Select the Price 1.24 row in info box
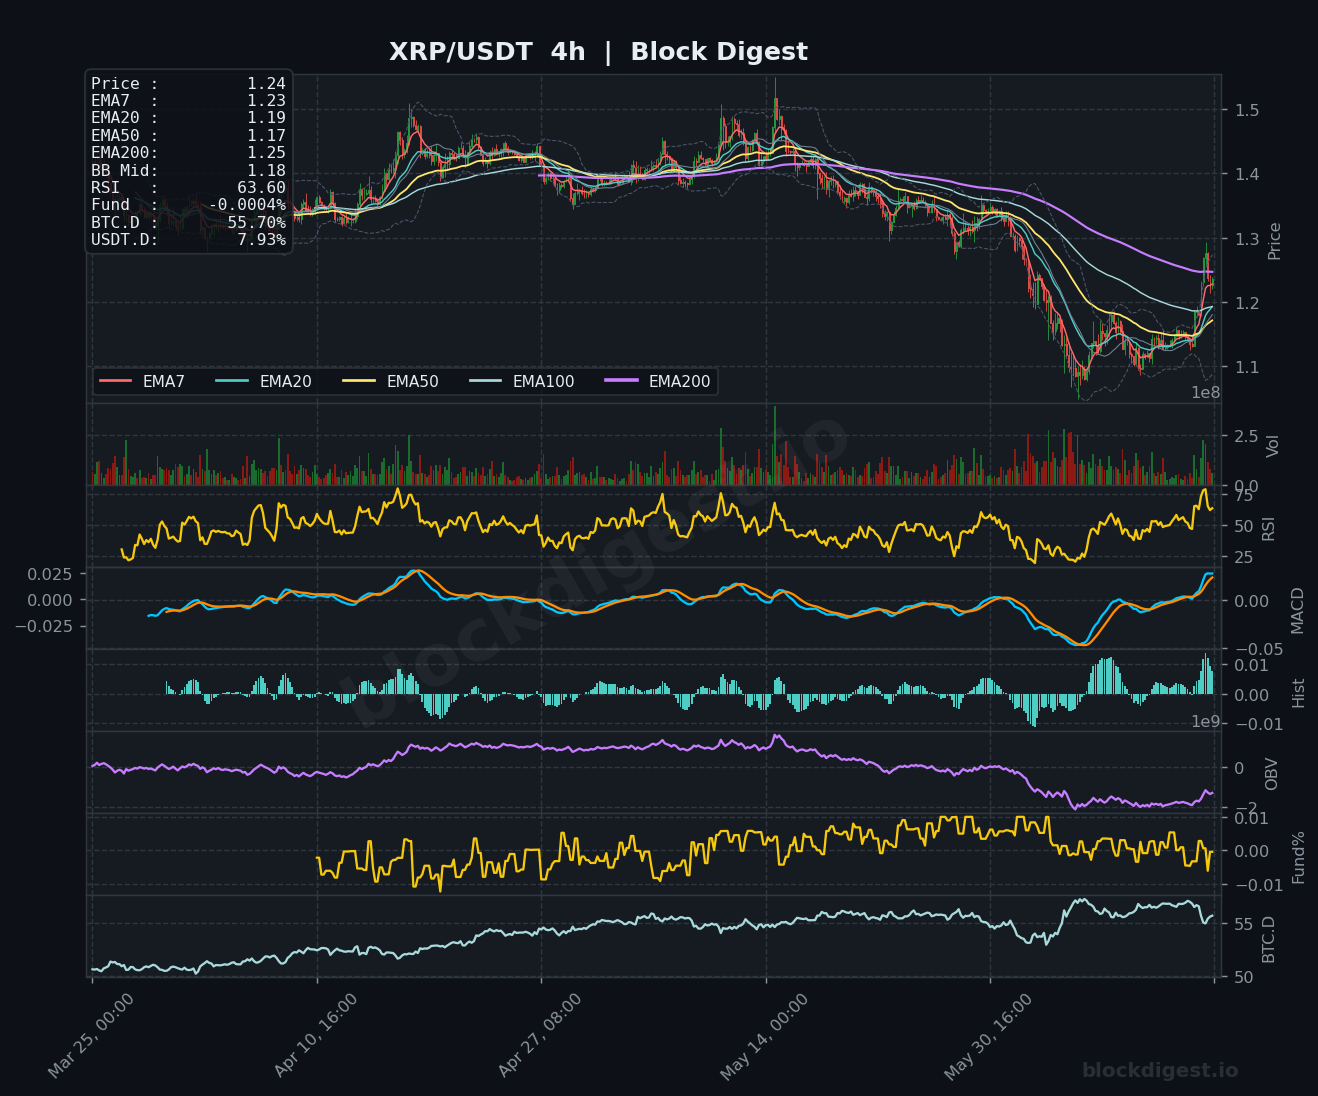The width and height of the screenshot is (1318, 1096). [188, 84]
